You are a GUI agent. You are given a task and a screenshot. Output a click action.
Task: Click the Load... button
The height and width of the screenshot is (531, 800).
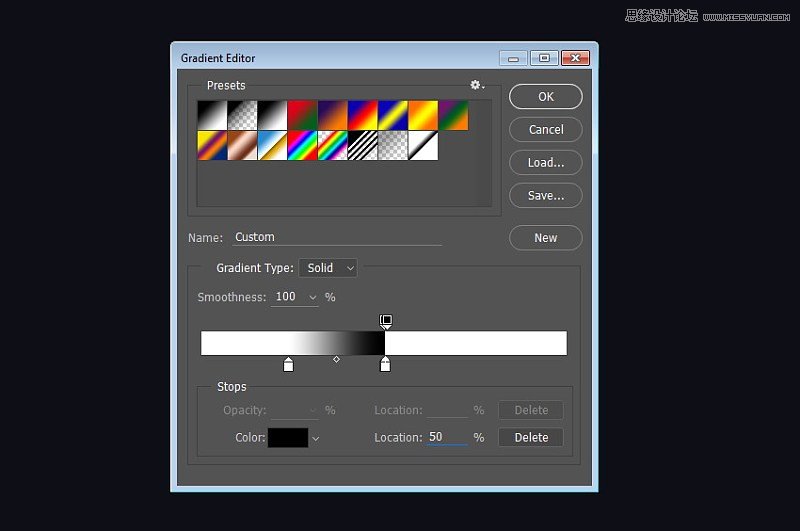[x=545, y=162]
